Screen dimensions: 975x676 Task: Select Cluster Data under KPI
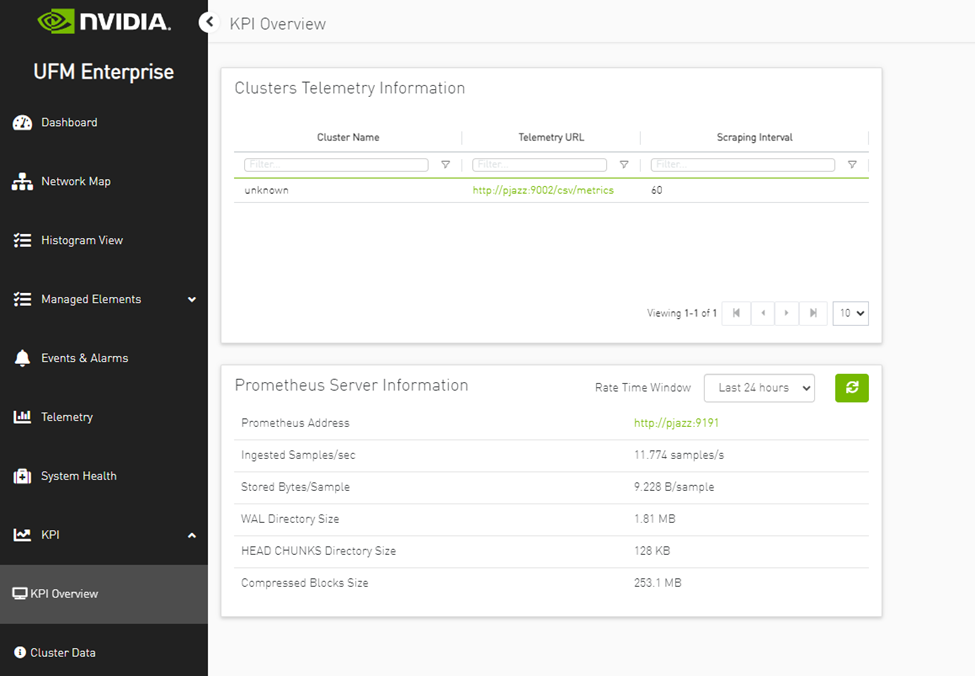(63, 653)
